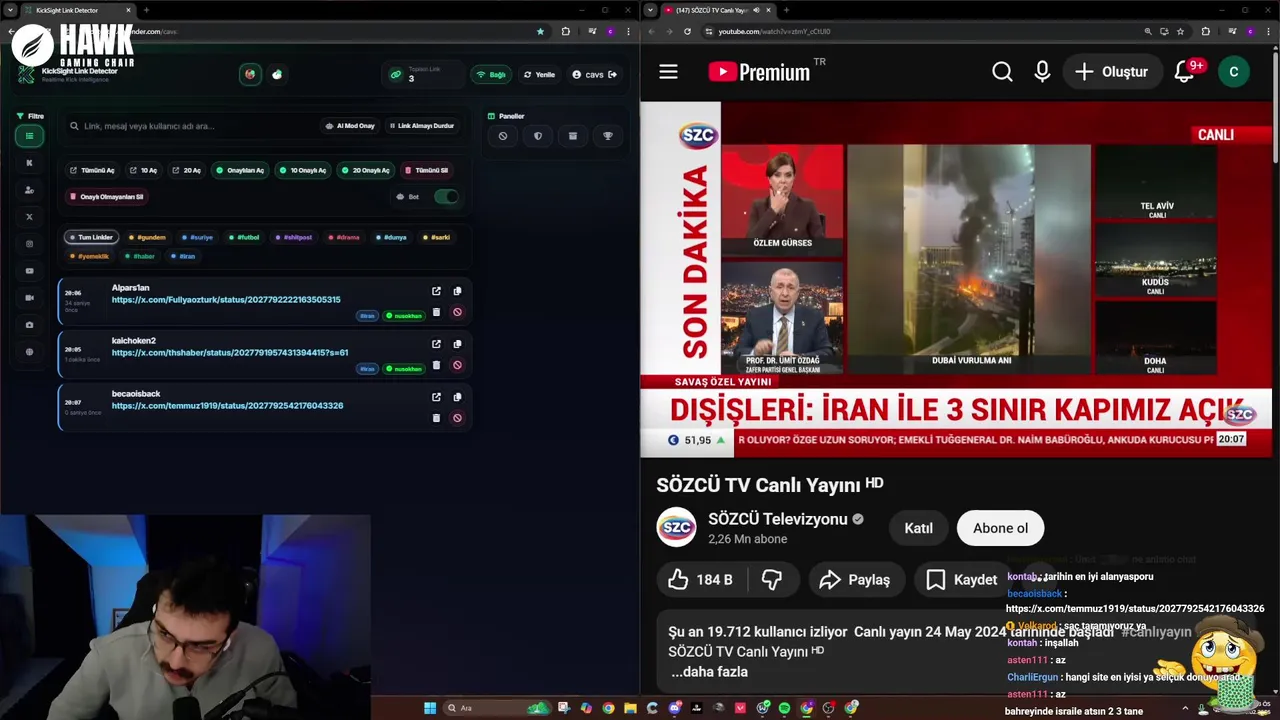This screenshot has height=720, width=1280.
Task: Select the video camera filter icon in sidebar
Action: 29,298
